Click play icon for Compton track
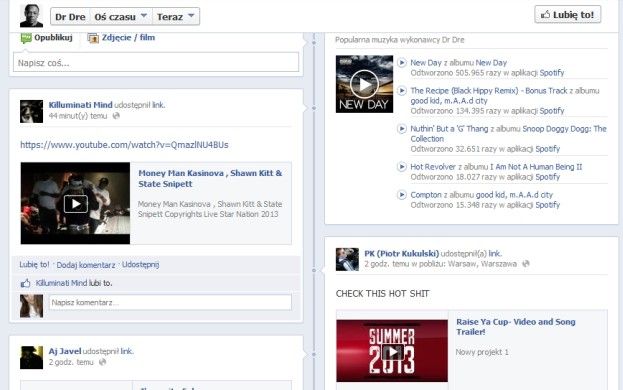This screenshot has height=390, width=623. click(x=402, y=195)
